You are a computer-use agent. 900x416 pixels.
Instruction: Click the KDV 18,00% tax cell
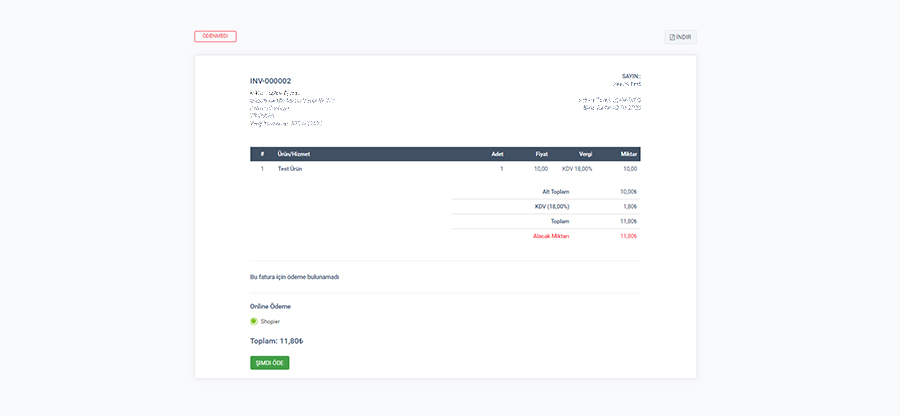pos(577,169)
